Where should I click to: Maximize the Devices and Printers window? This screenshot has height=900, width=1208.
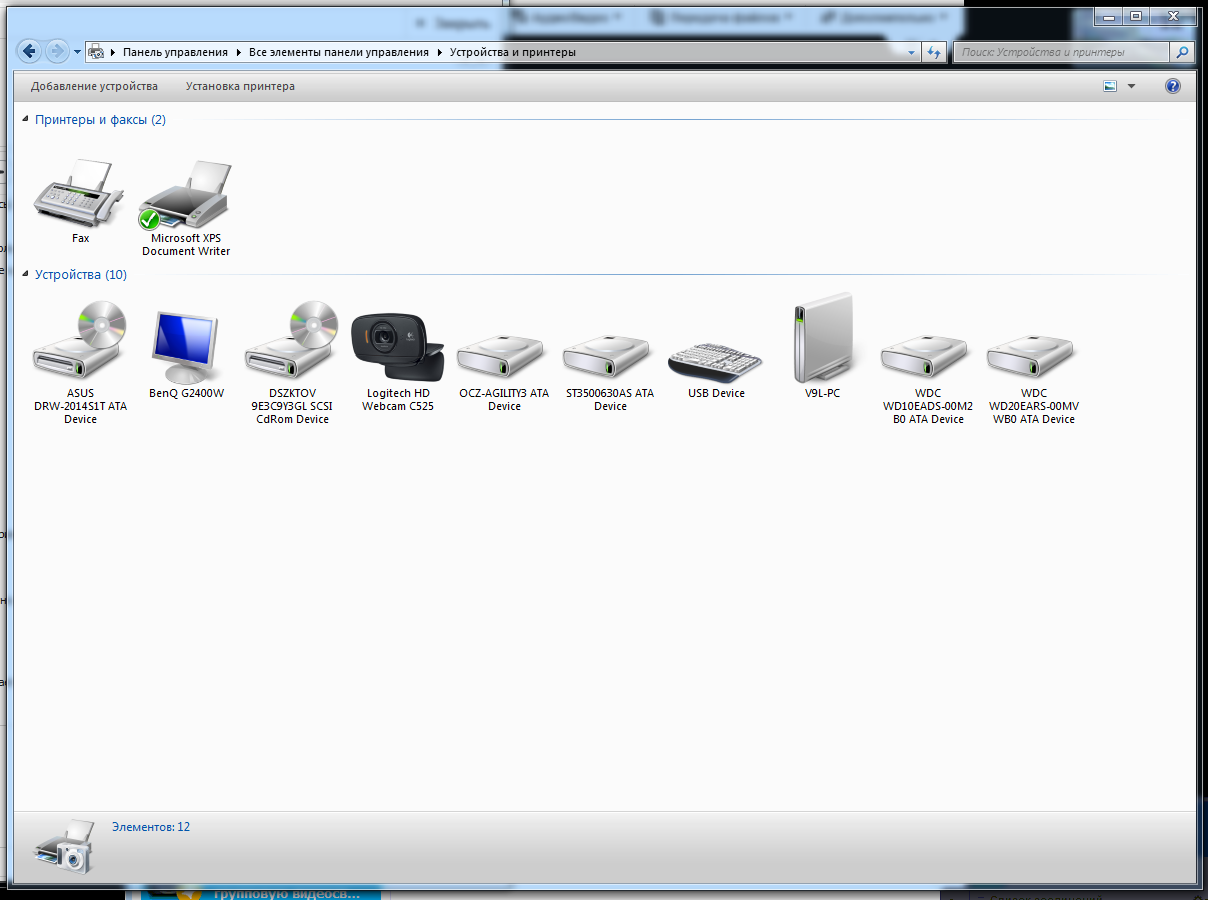pos(1135,16)
